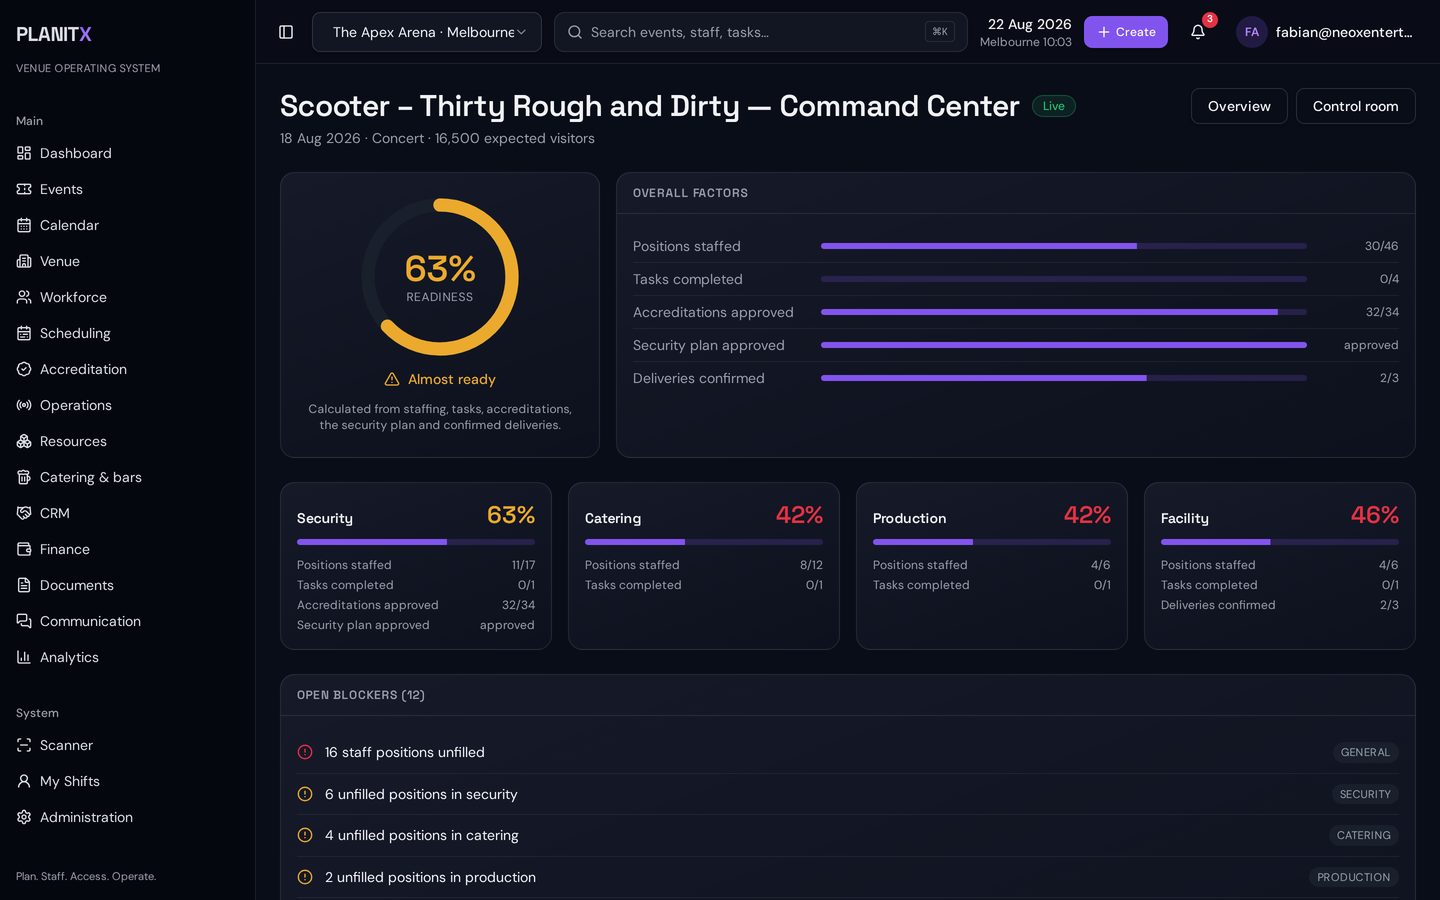The height and width of the screenshot is (900, 1440).
Task: Open the notifications bell
Action: [x=1198, y=32]
